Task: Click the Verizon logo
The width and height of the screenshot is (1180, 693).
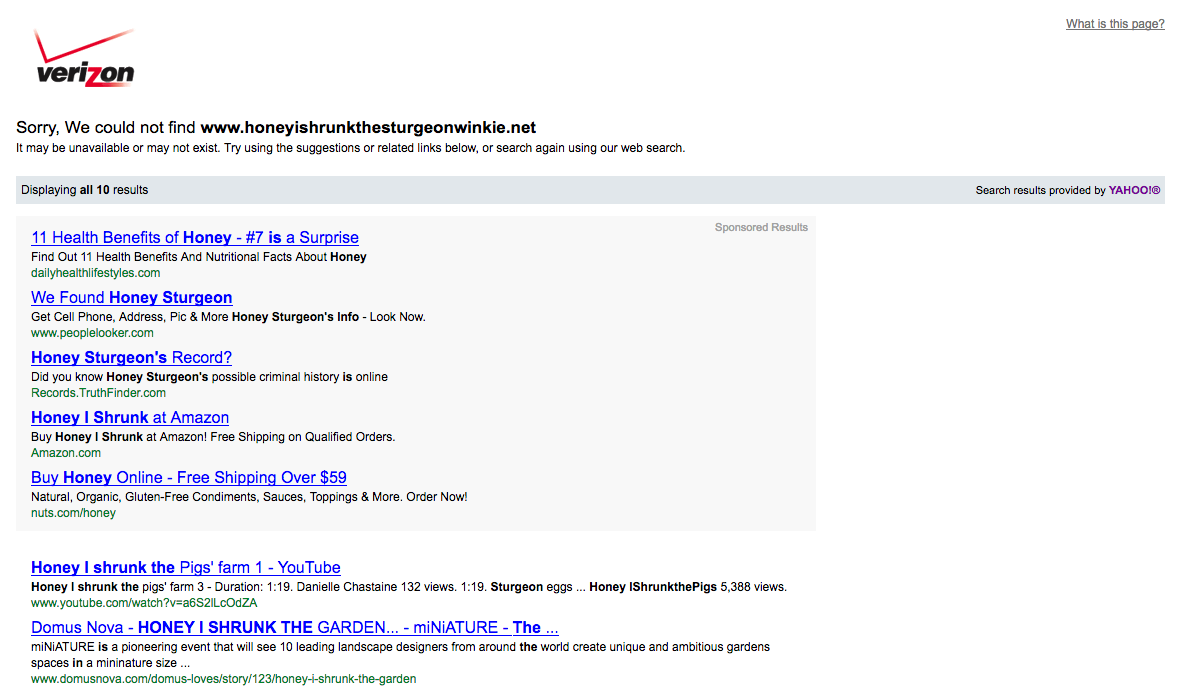Action: coord(85,58)
